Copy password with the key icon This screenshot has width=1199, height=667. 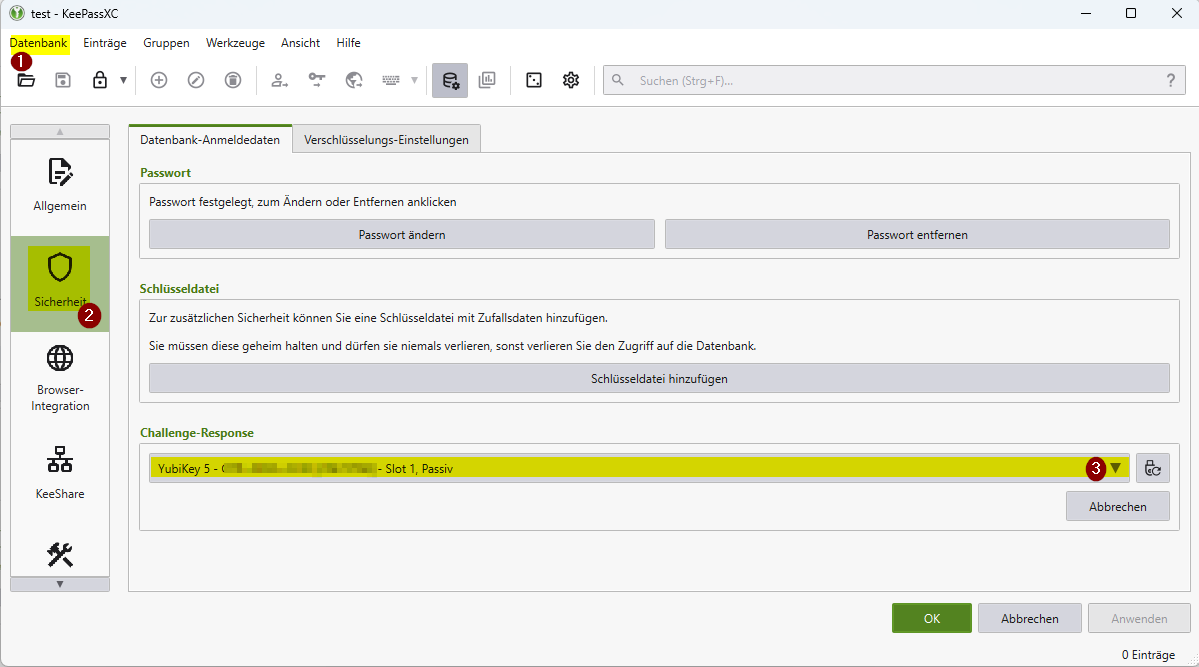tap(317, 80)
